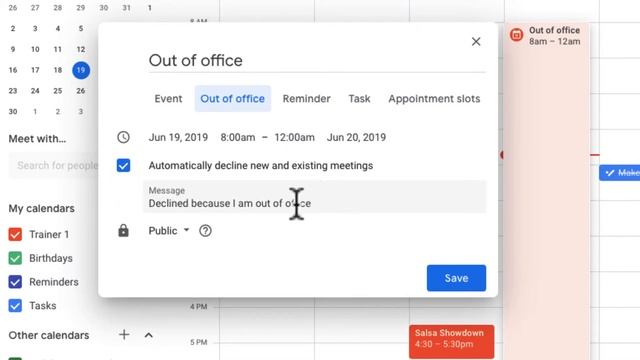Screen dimensions: 640x360
Task: Open the 8:00am start time picker
Action: coord(238,137)
